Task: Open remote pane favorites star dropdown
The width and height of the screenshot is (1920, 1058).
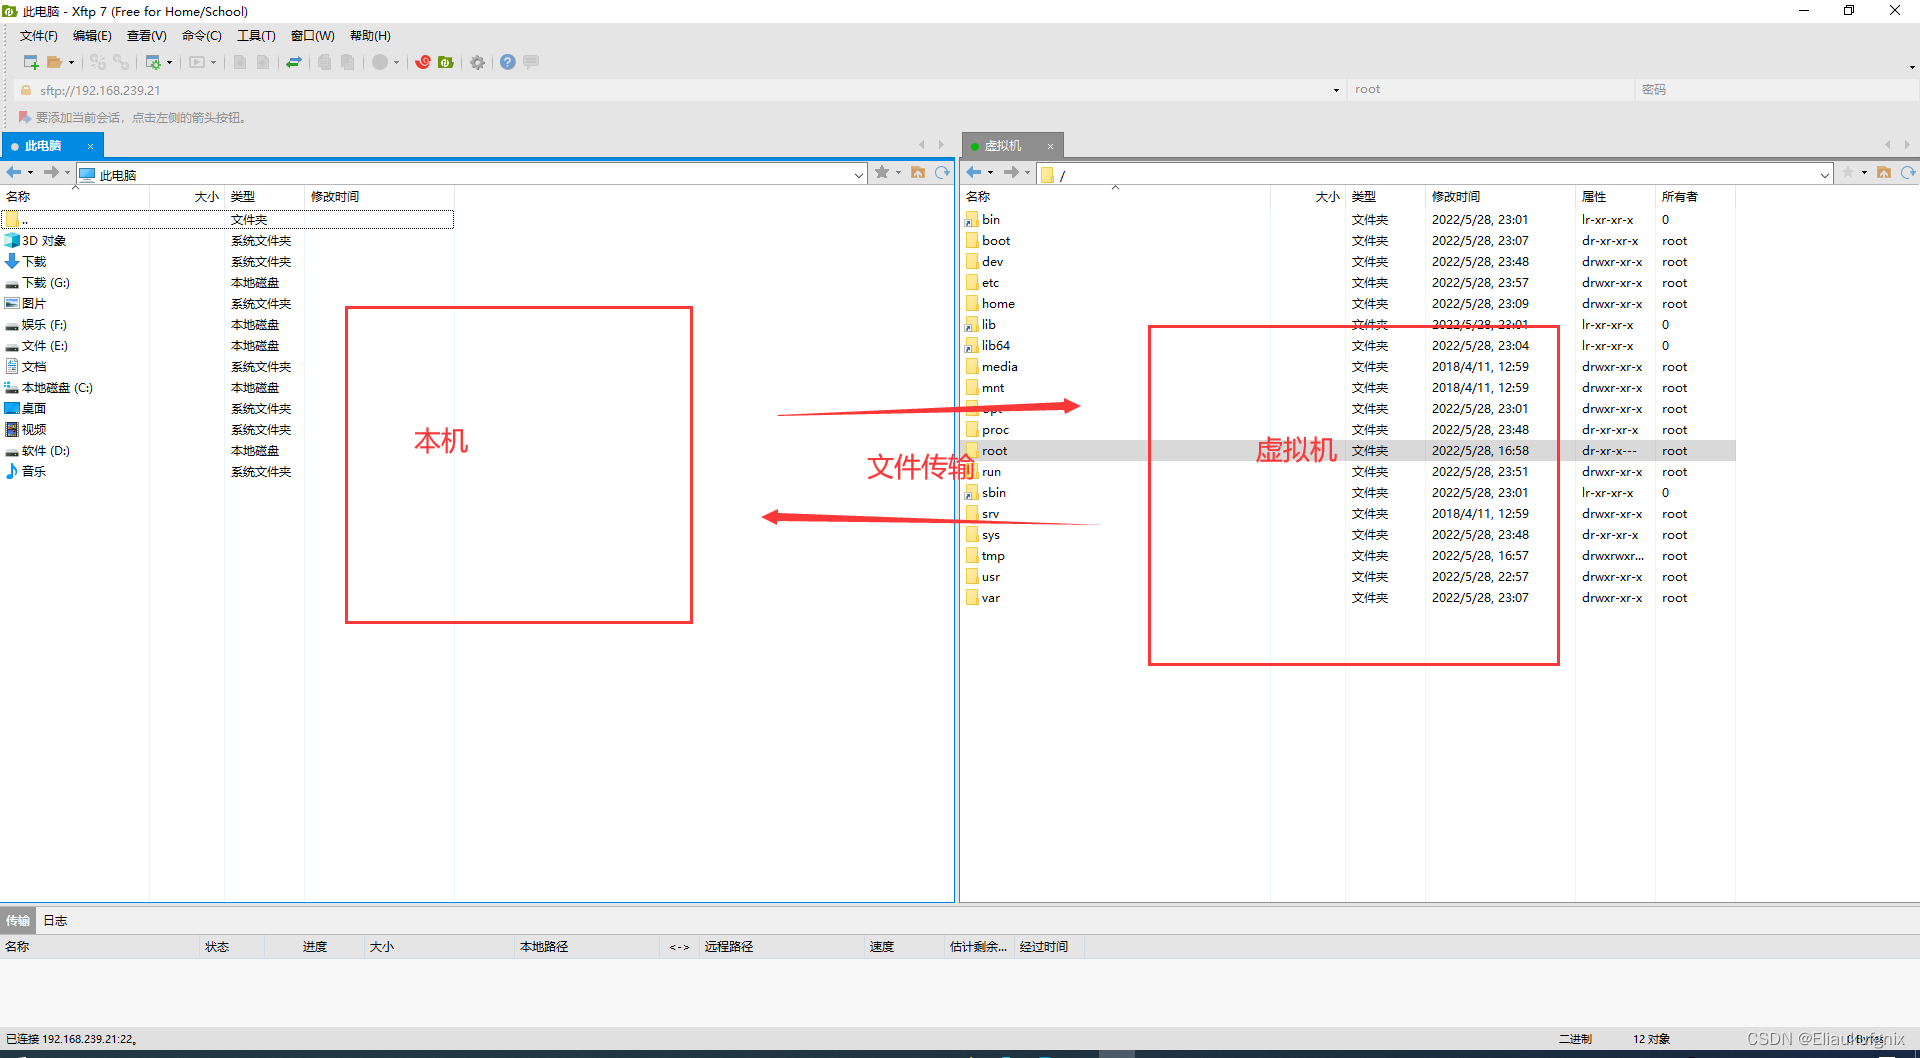Action: click(x=1864, y=173)
